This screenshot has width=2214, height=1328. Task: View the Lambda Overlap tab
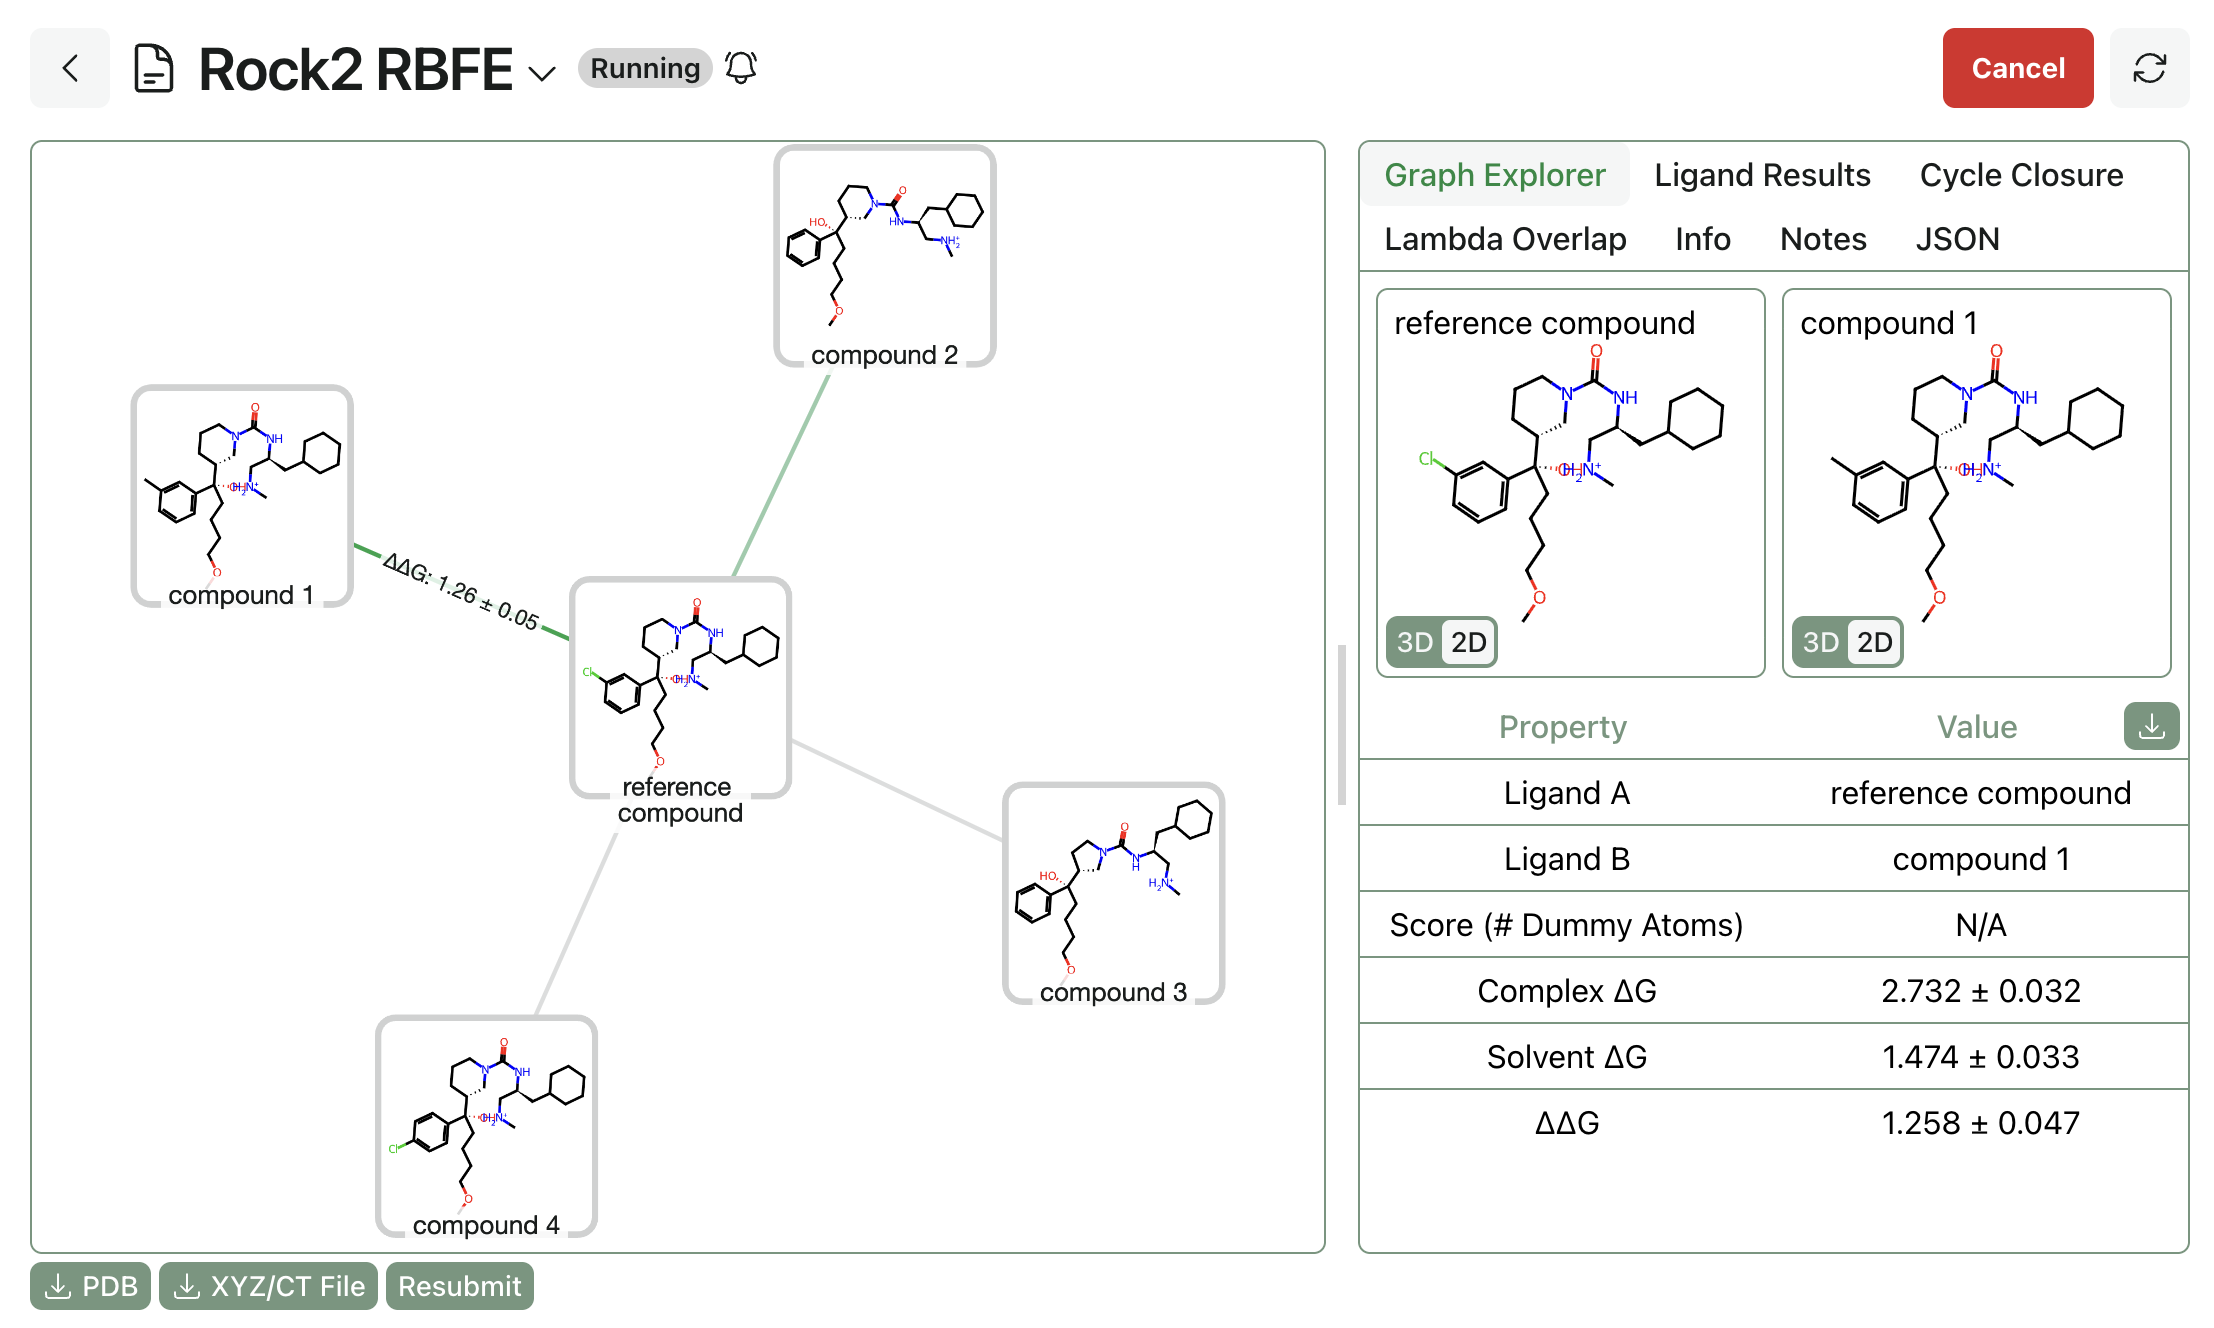(x=1504, y=238)
